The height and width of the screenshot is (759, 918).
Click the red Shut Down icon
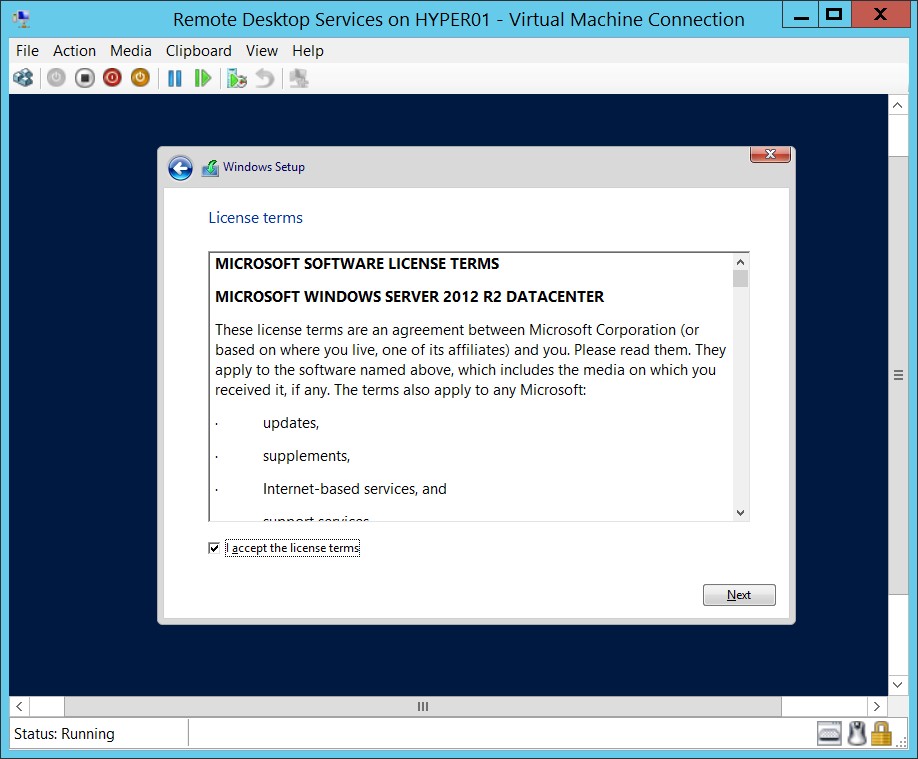coord(112,78)
